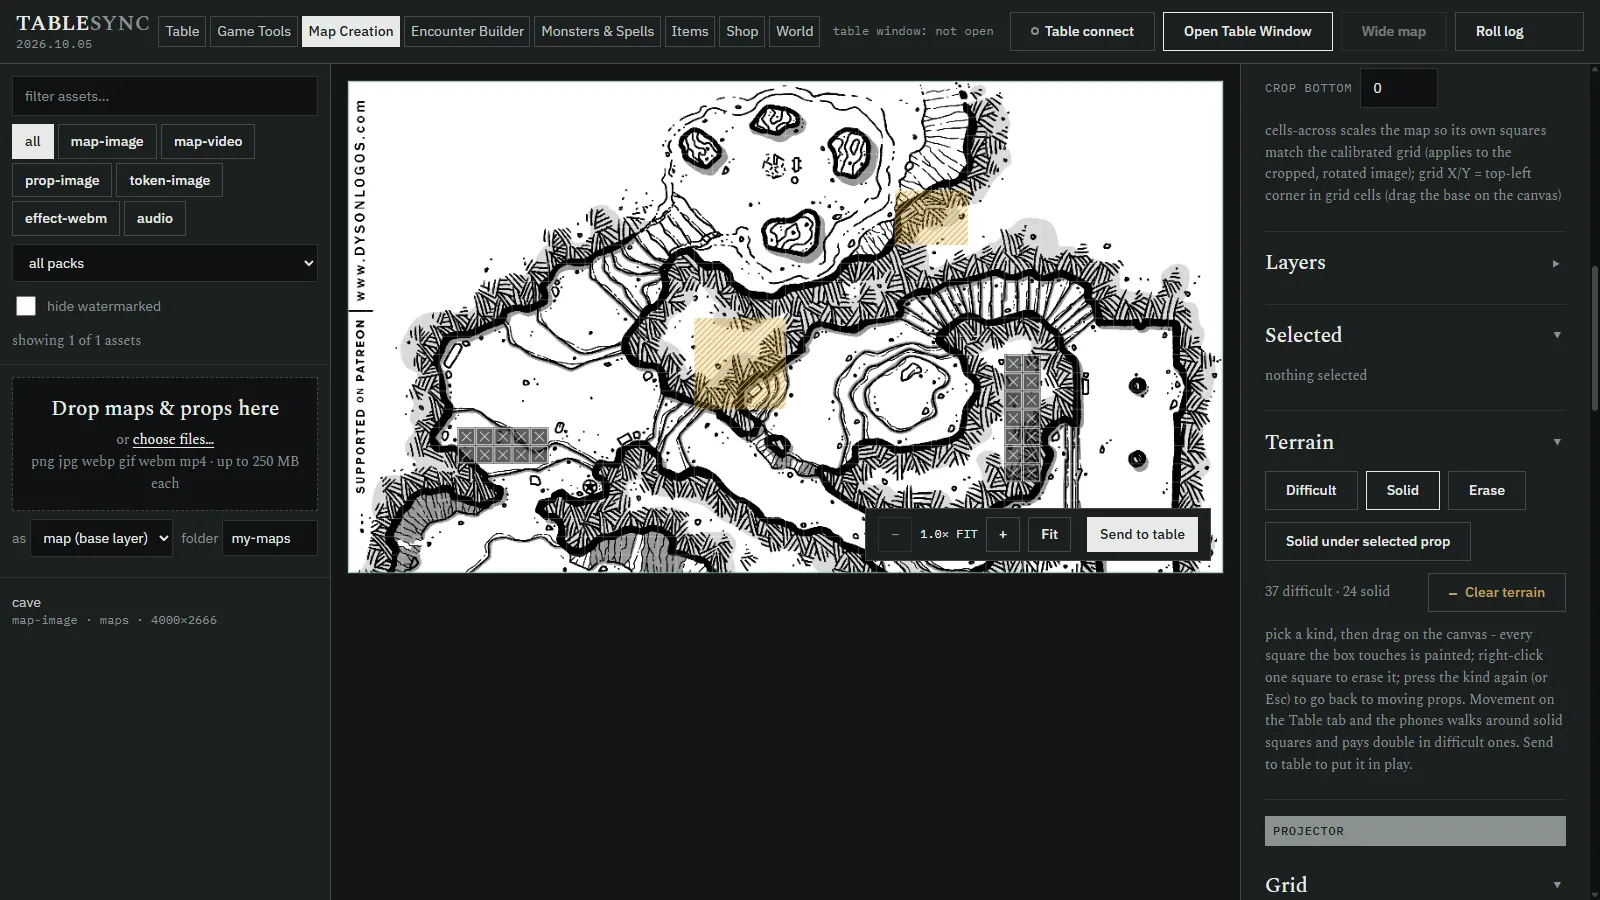Select the Difficult terrain brush
This screenshot has width=1600, height=900.
pyautogui.click(x=1311, y=490)
